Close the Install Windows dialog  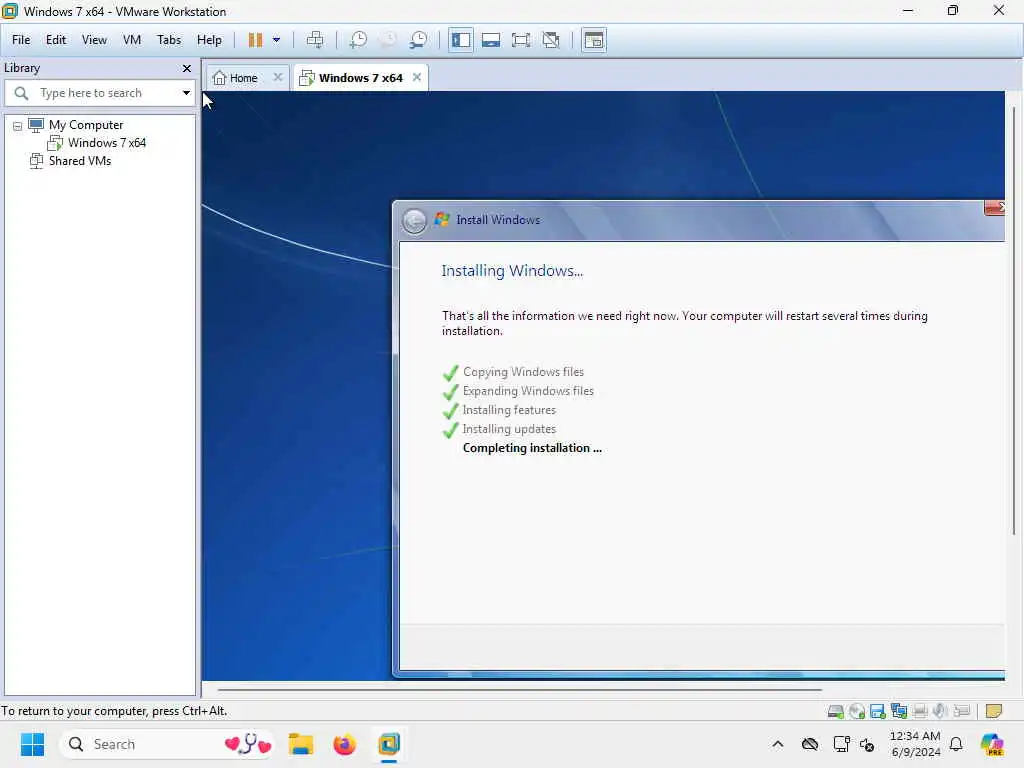[x=995, y=208]
